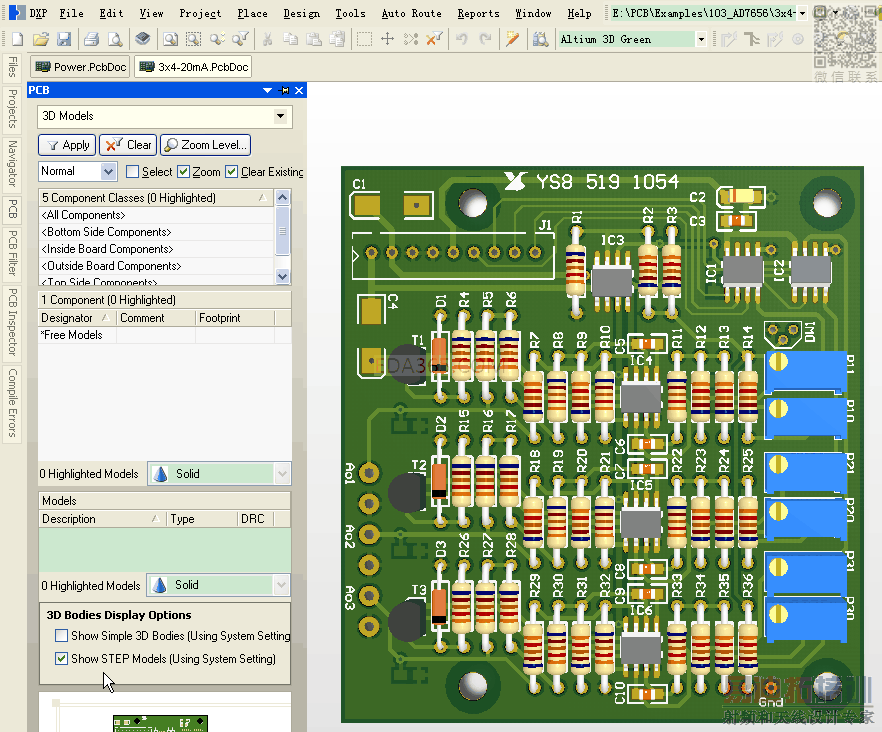Pin the PCB panel with pushpin icon

[x=284, y=90]
